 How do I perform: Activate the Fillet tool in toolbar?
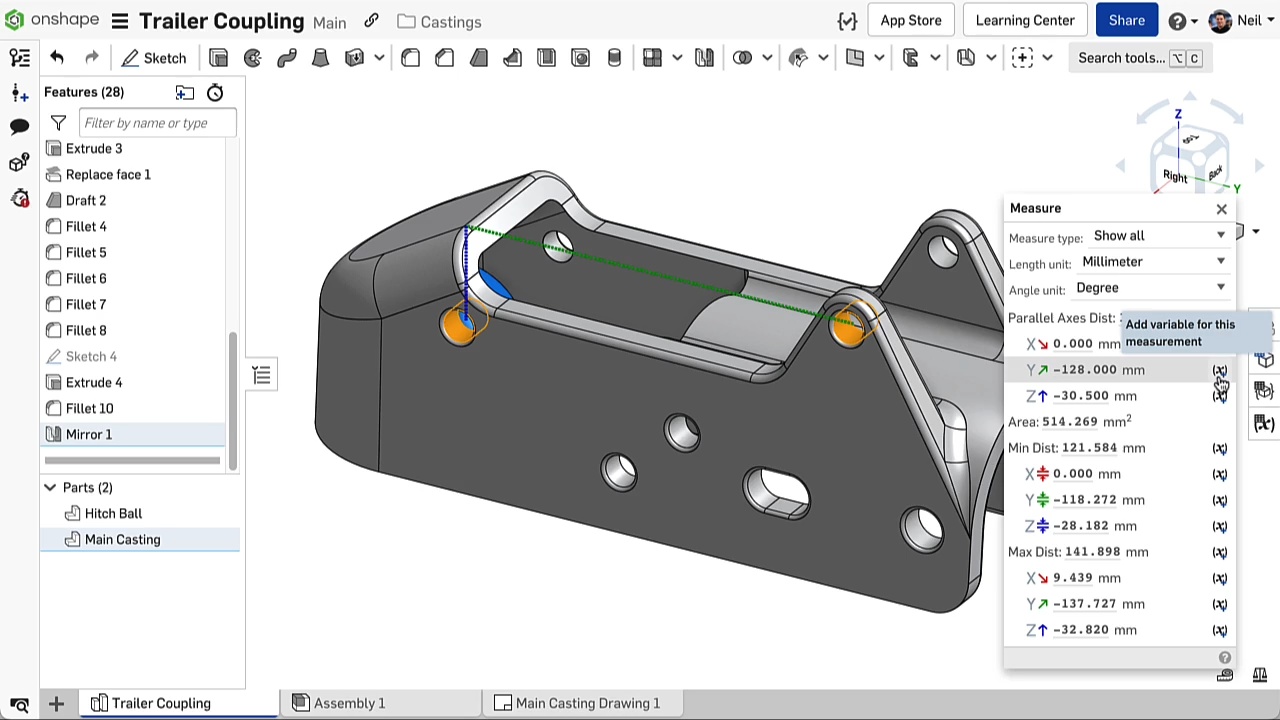[x=411, y=58]
